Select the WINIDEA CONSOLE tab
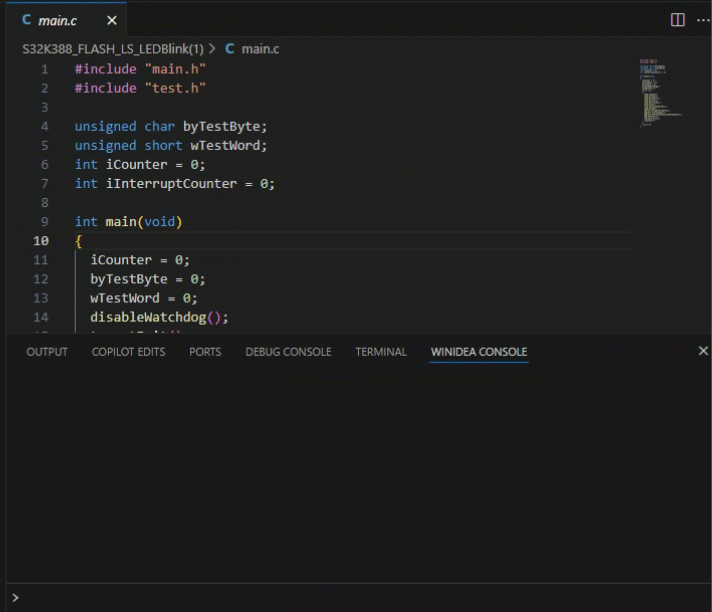 (478, 352)
